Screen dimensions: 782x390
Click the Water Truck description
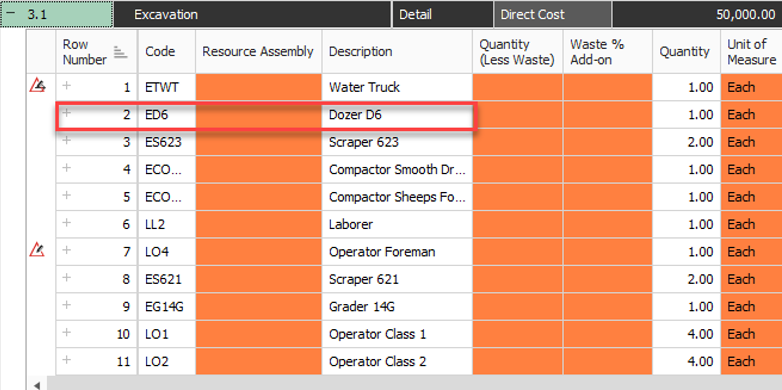(364, 87)
